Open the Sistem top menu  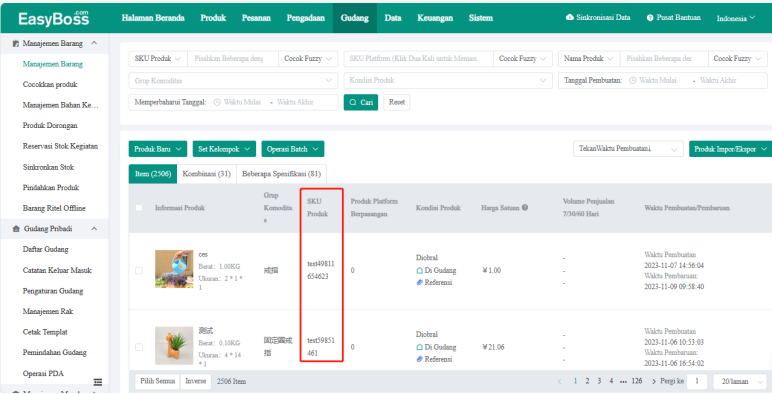click(x=481, y=18)
